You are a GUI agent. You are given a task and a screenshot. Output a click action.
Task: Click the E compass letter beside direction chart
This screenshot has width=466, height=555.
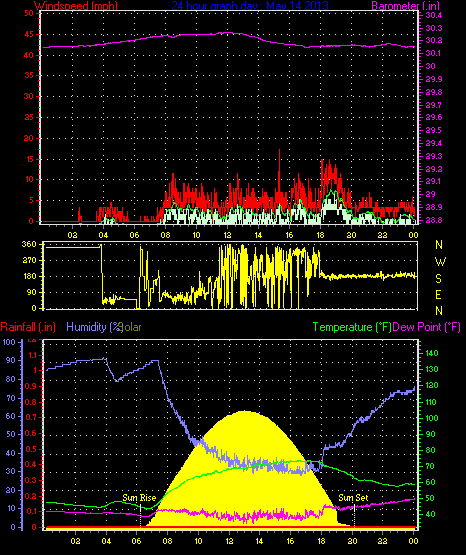pyautogui.click(x=438, y=294)
